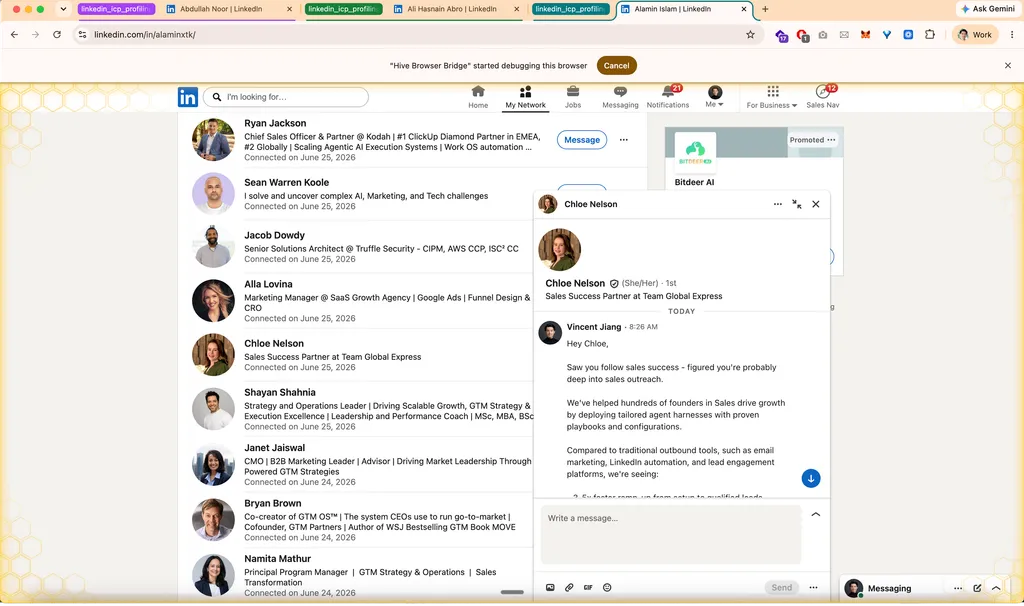
Task: Click the LinkedIn logo icon
Action: pos(187,97)
